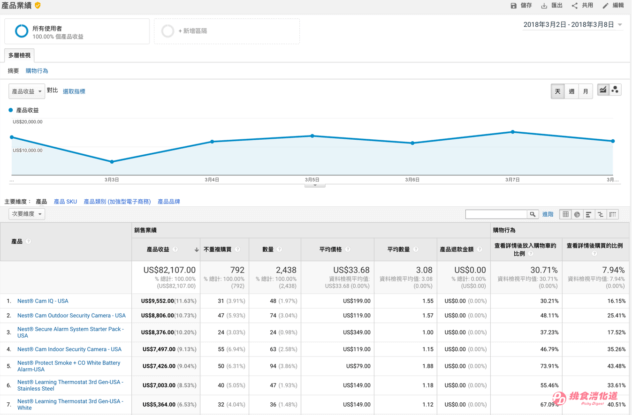Open Nest Cam IQ - USA product
The width and height of the screenshot is (632, 415).
click(x=43, y=301)
